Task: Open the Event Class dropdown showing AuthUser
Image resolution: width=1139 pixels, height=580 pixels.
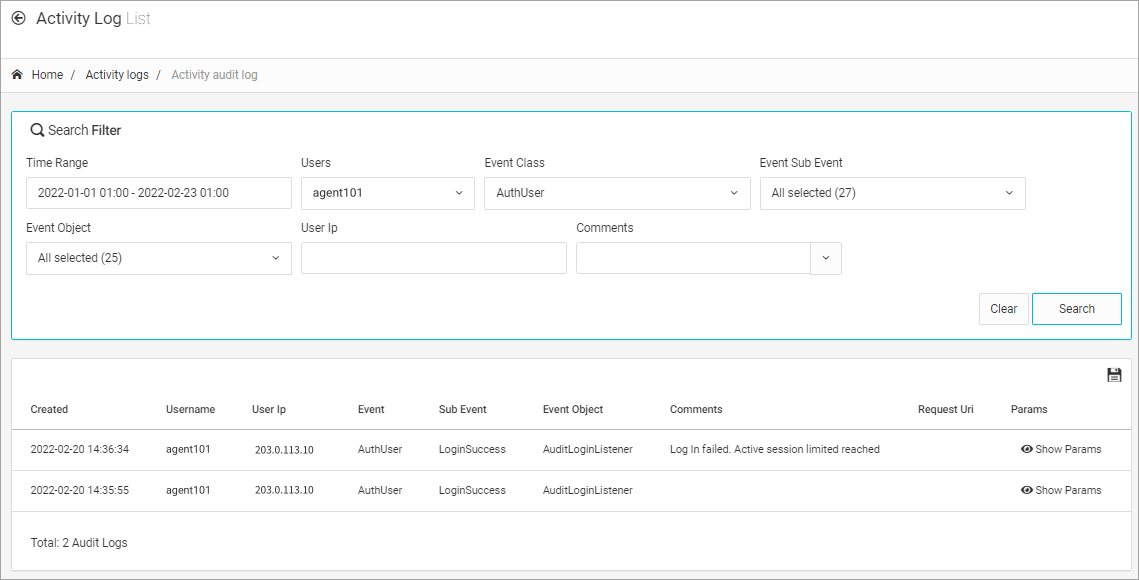Action: (x=617, y=193)
